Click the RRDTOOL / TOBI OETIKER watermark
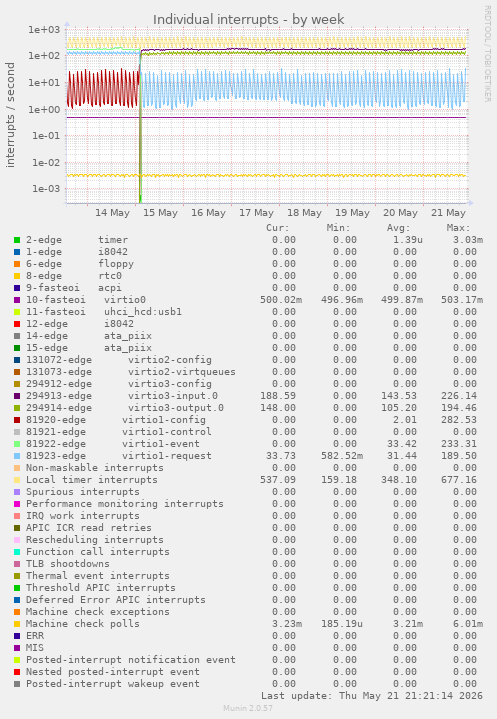 [x=487, y=54]
